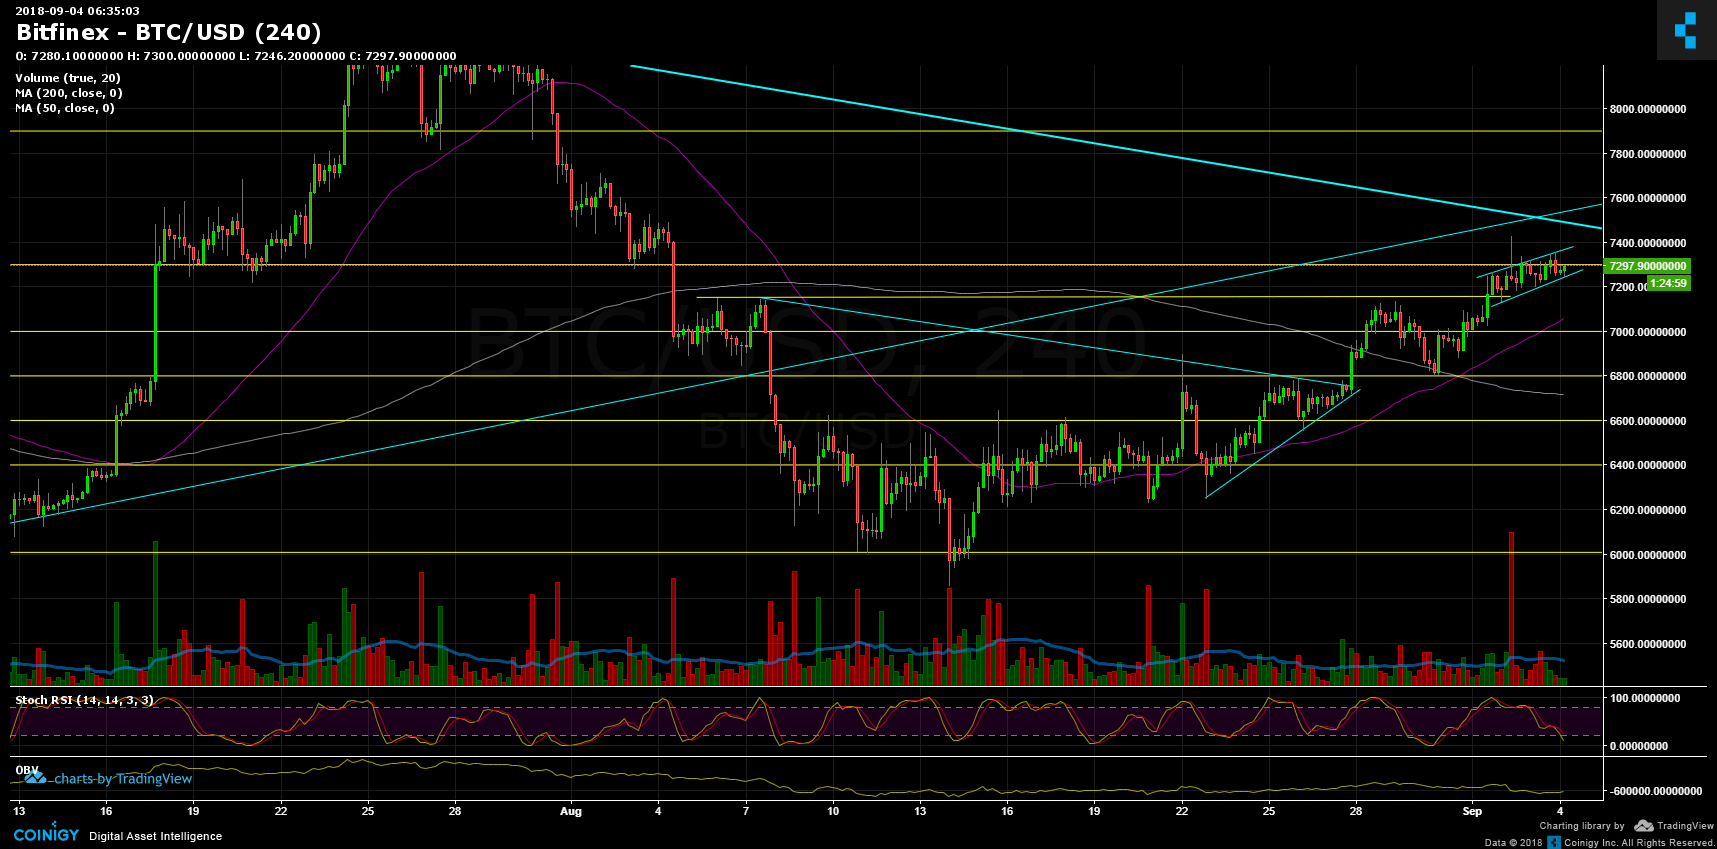Click the 'Sep' label on the time axis
This screenshot has height=849, width=1717.
point(1472,811)
